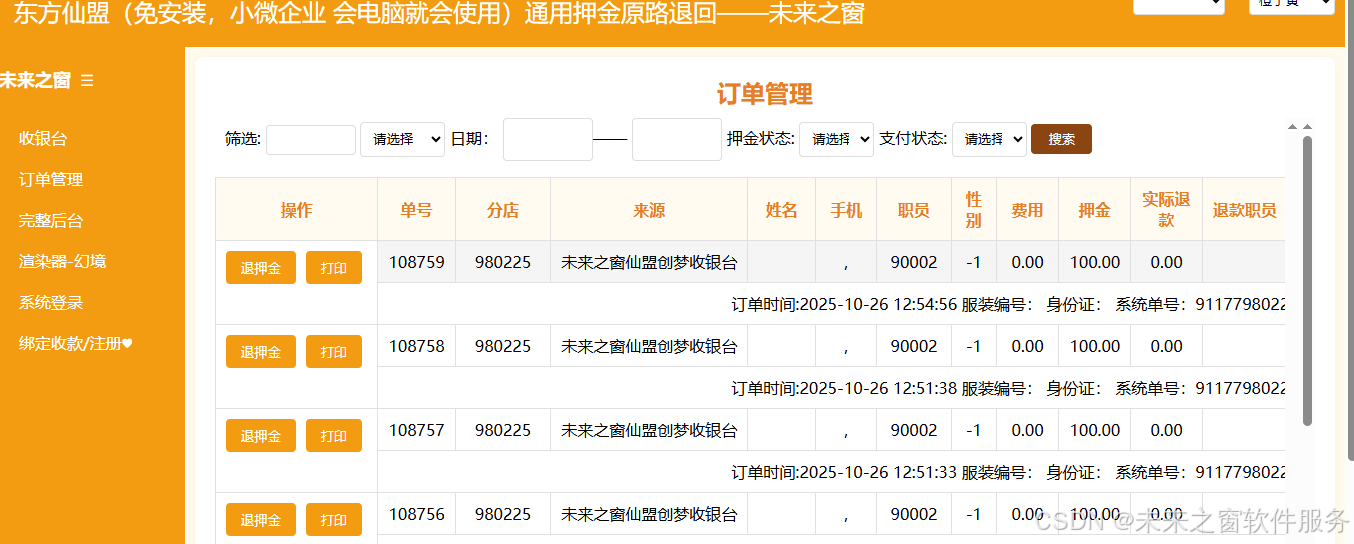Click the 退款职员 column header
Viewport: 1354px width, 544px height.
tap(1244, 210)
